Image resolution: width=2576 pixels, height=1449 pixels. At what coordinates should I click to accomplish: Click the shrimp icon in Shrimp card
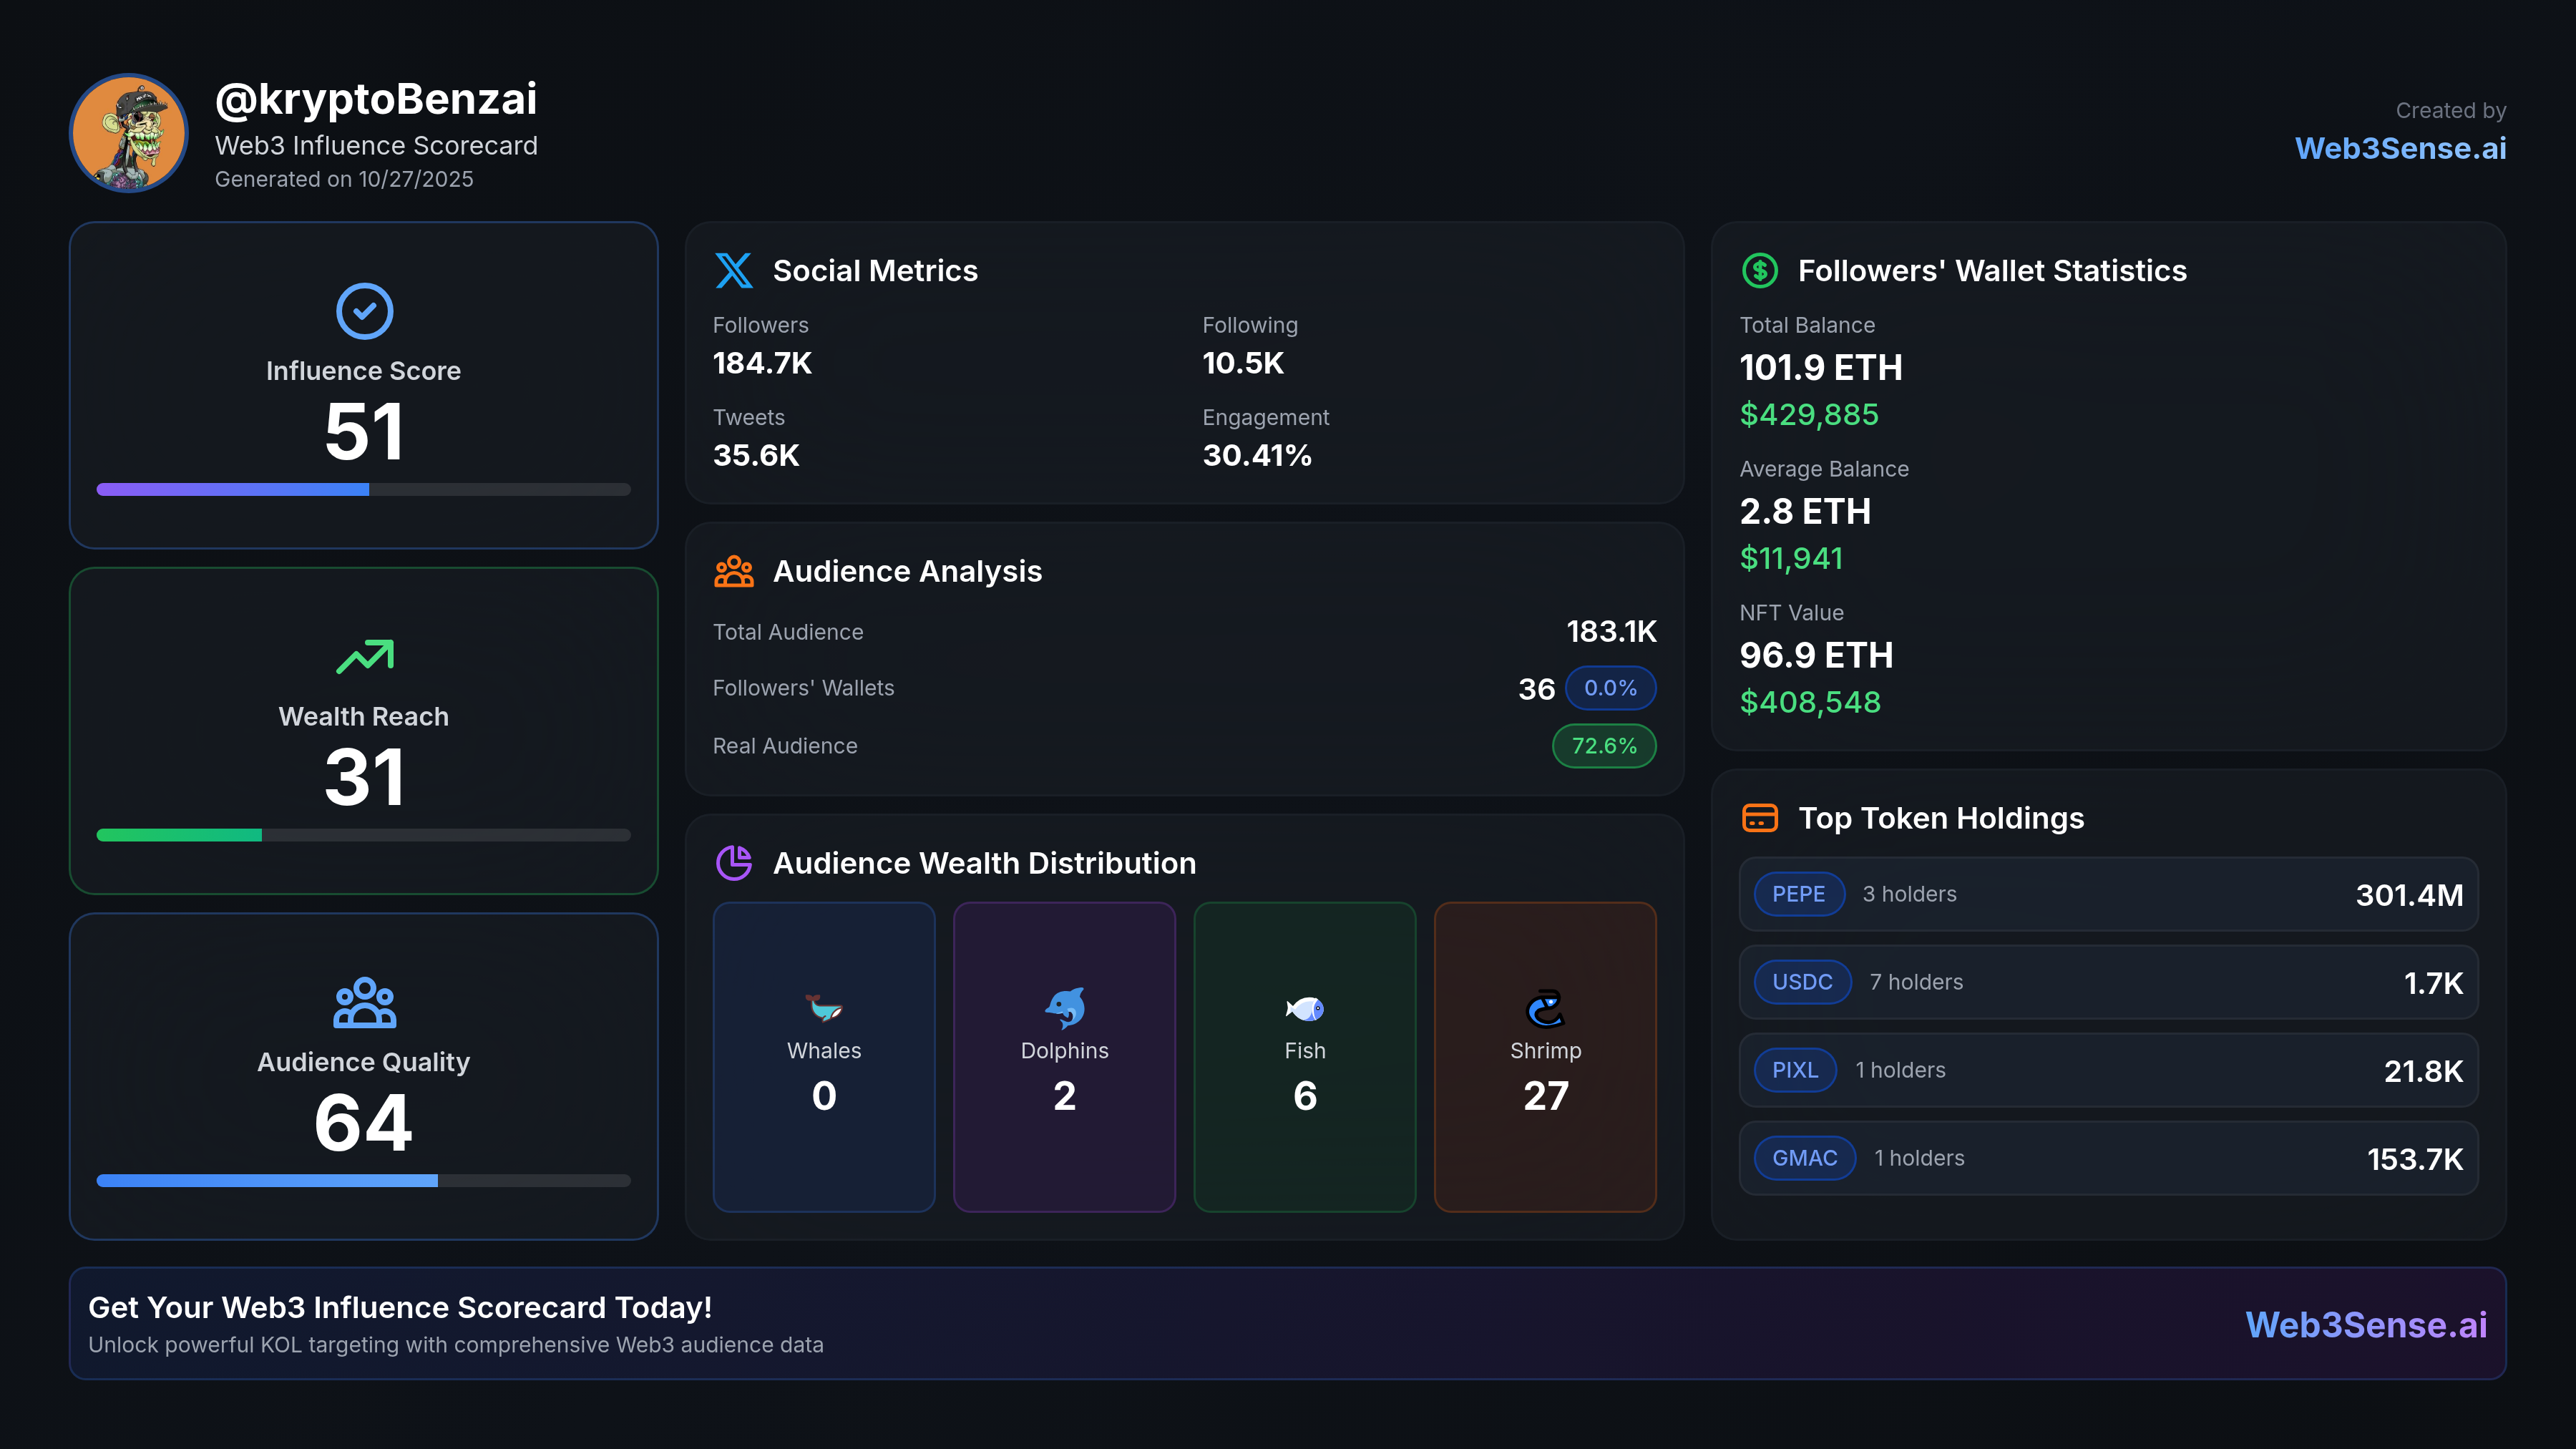pyautogui.click(x=1545, y=1009)
